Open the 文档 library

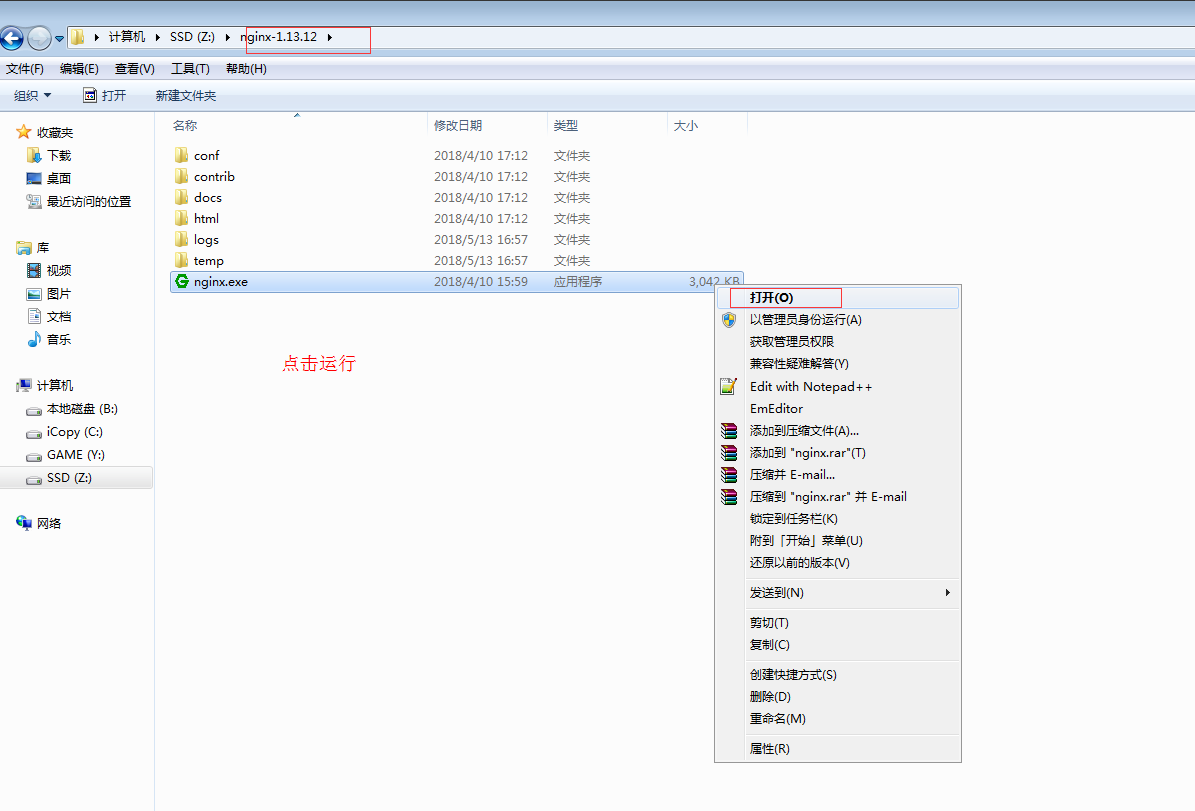59,316
